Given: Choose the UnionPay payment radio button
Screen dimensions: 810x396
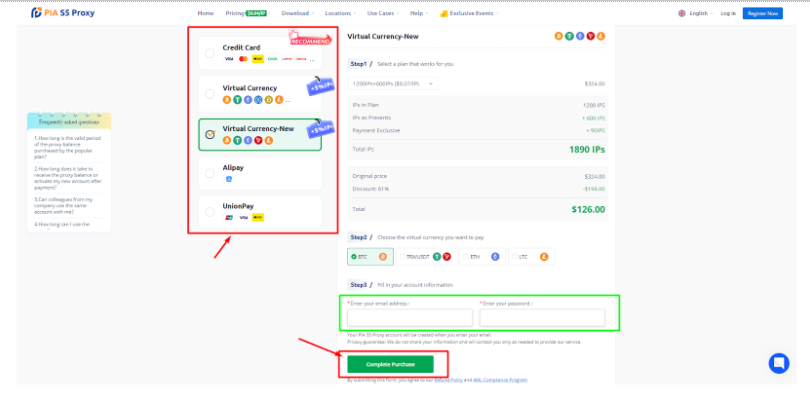Looking at the screenshot, I should (x=210, y=212).
